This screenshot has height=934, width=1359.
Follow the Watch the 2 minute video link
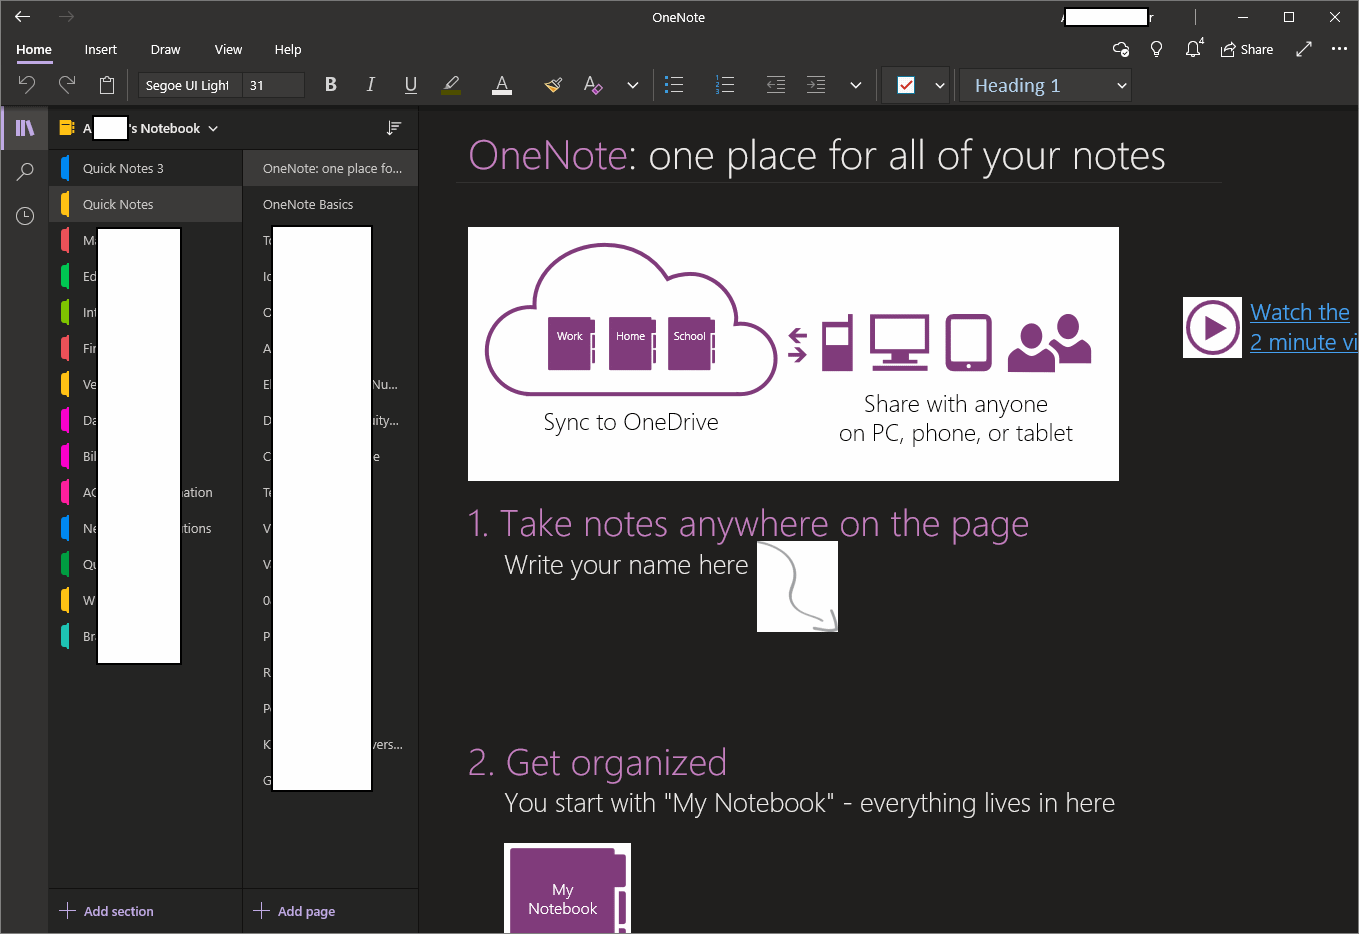1300,326
